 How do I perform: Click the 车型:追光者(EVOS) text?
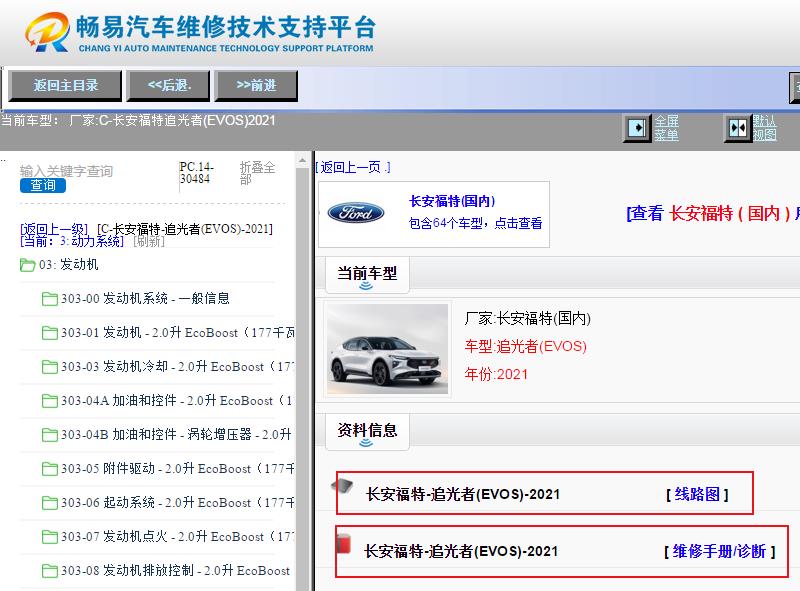(x=526, y=347)
